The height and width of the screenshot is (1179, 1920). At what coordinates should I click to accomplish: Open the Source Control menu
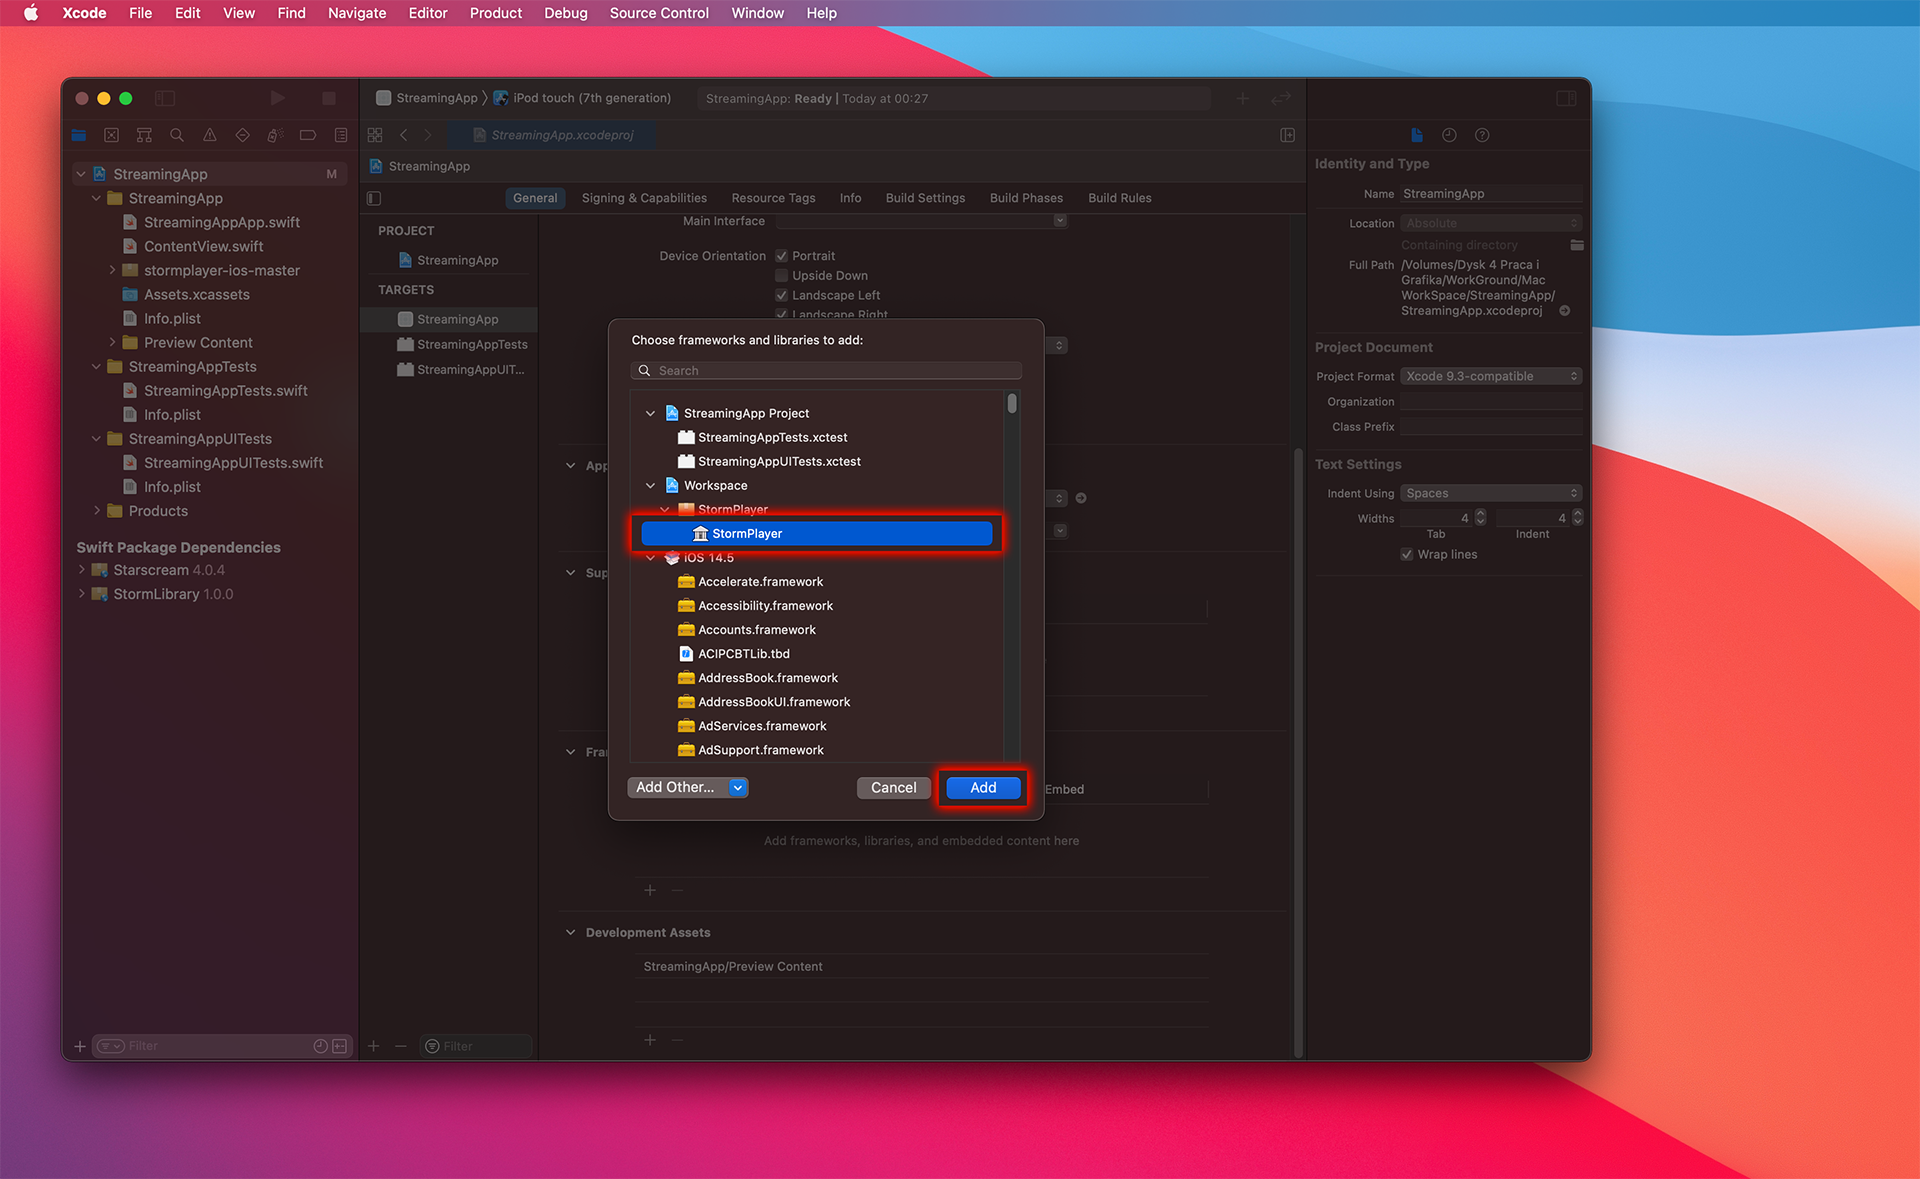659,13
